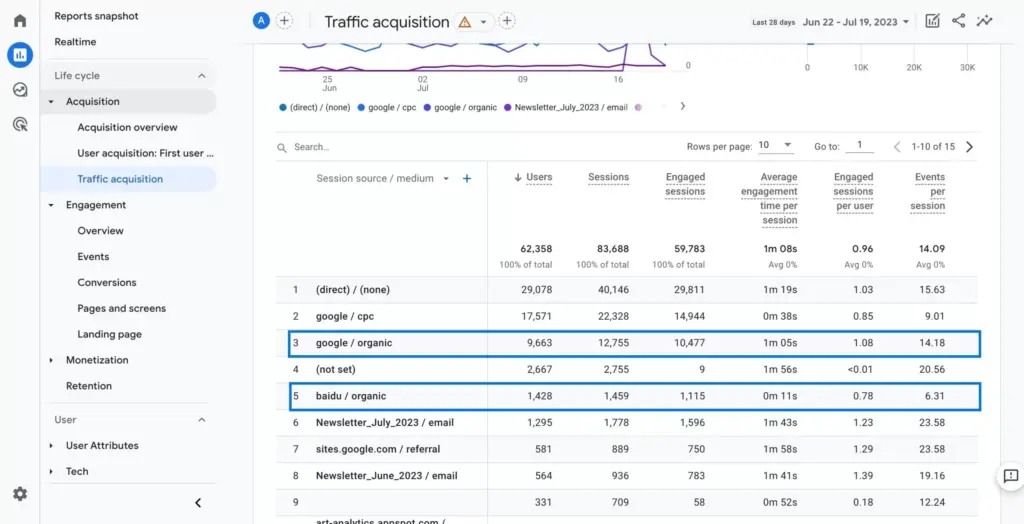Viewport: 1024px width, 524px height.
Task: Open the Landing page report
Action: point(110,335)
